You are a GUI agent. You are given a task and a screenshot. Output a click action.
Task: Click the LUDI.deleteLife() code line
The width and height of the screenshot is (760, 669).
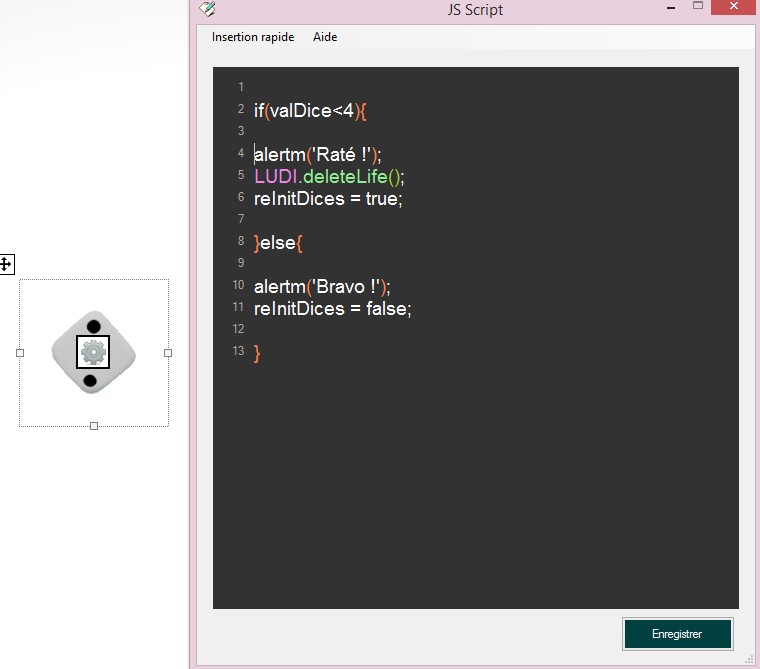point(329,176)
